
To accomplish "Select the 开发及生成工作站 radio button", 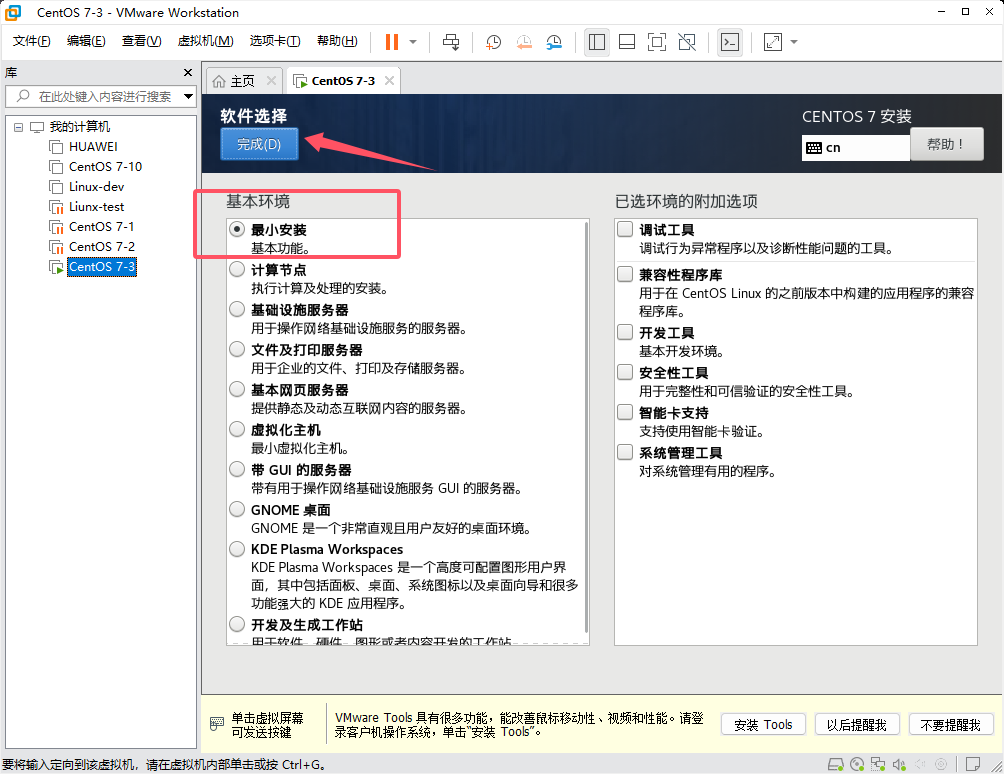I will point(237,624).
